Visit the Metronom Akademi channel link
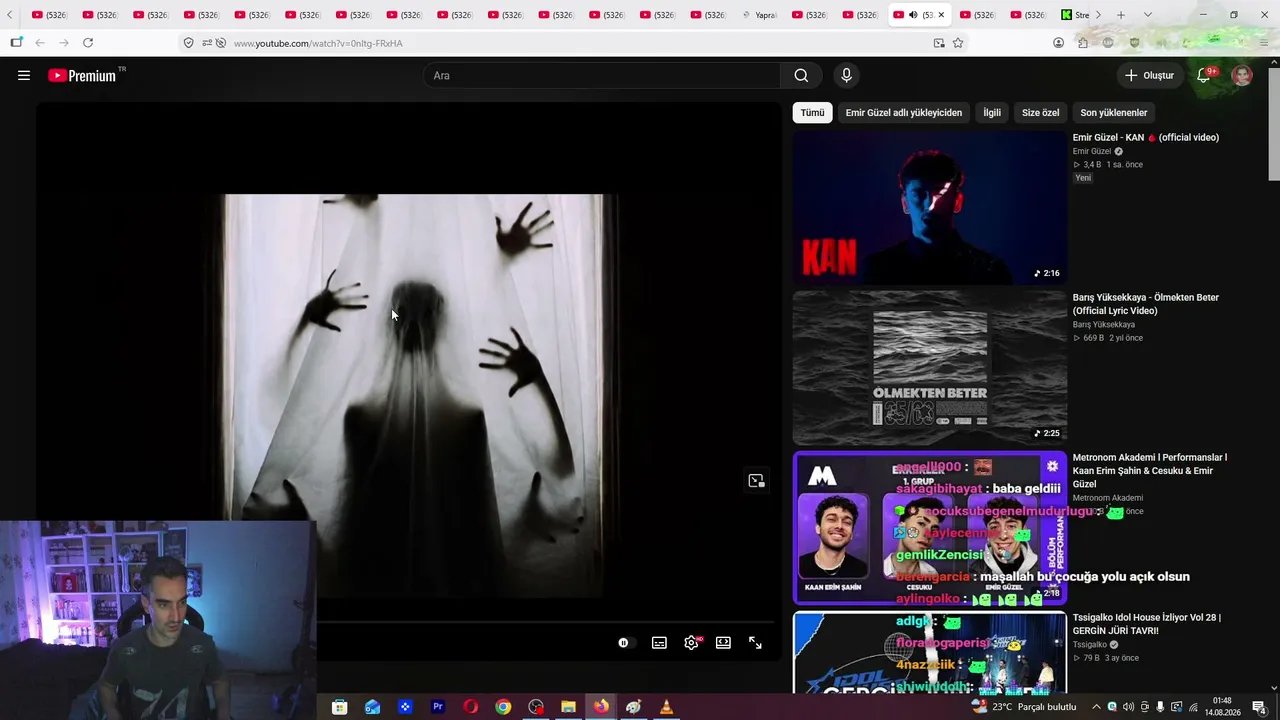Viewport: 1280px width, 720px height. [1108, 498]
